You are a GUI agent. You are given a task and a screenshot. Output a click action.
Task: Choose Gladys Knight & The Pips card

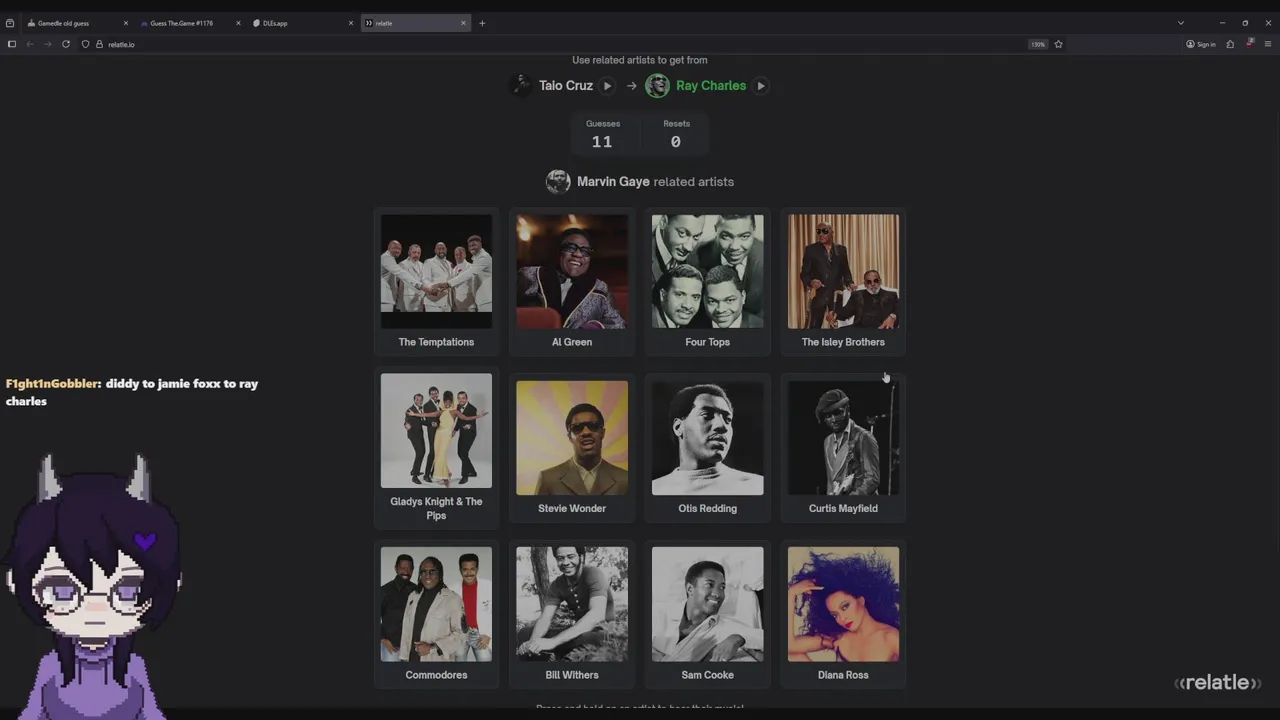point(436,448)
